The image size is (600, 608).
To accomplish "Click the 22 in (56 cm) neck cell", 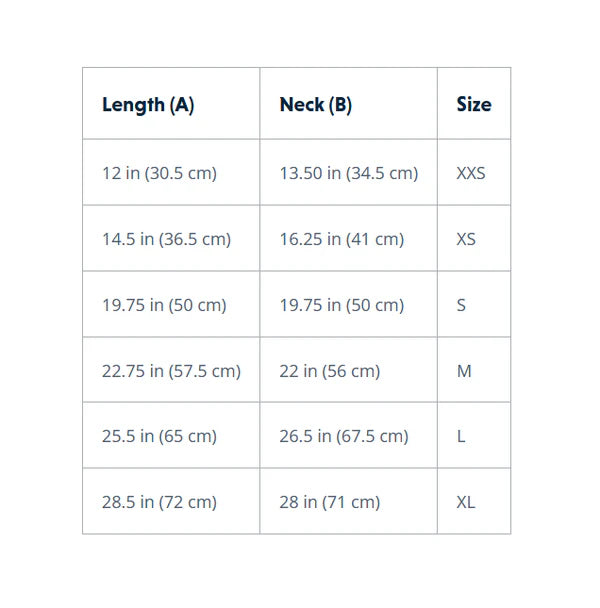I will [349, 370].
